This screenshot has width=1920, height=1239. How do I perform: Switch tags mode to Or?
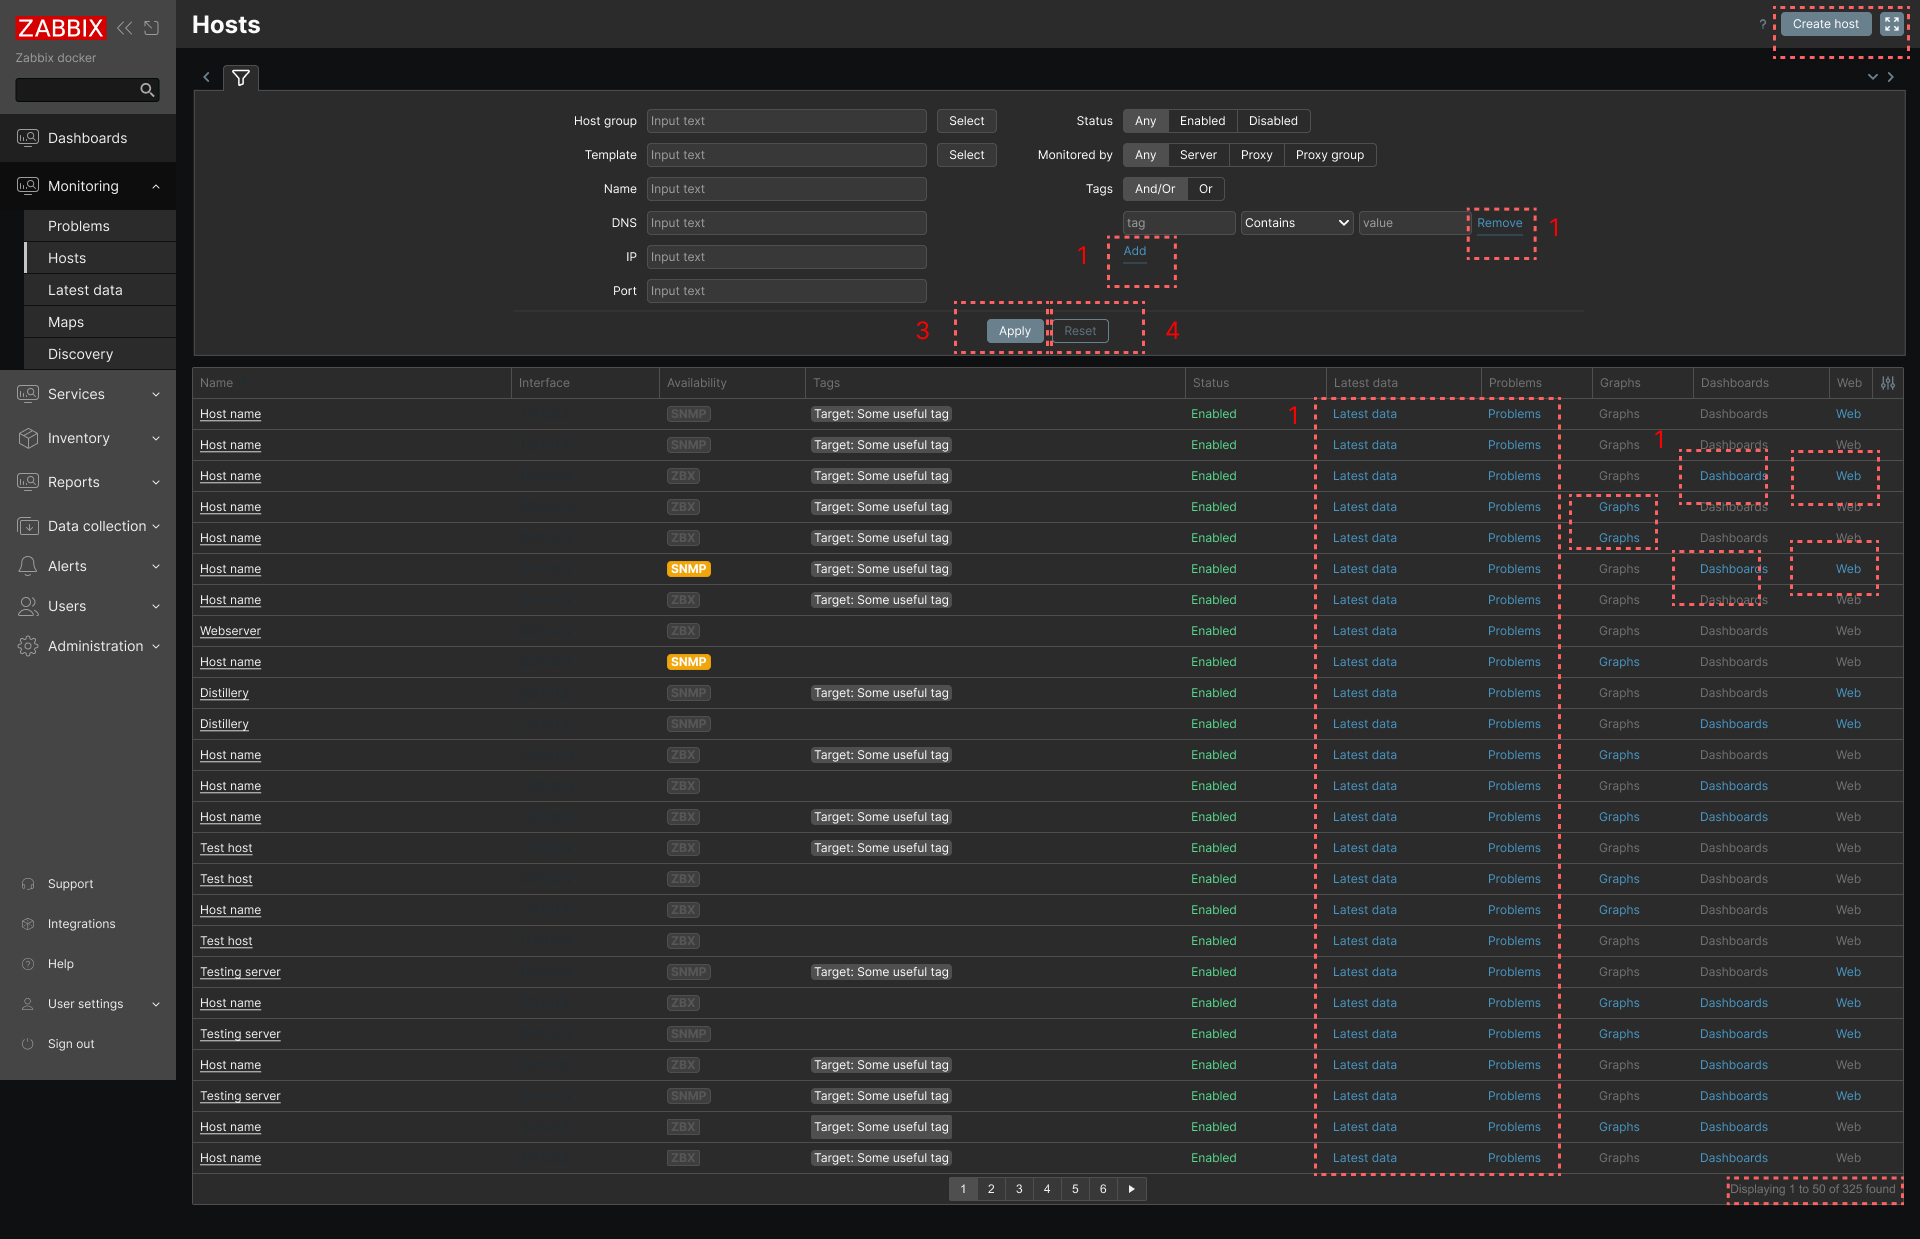pos(1205,189)
